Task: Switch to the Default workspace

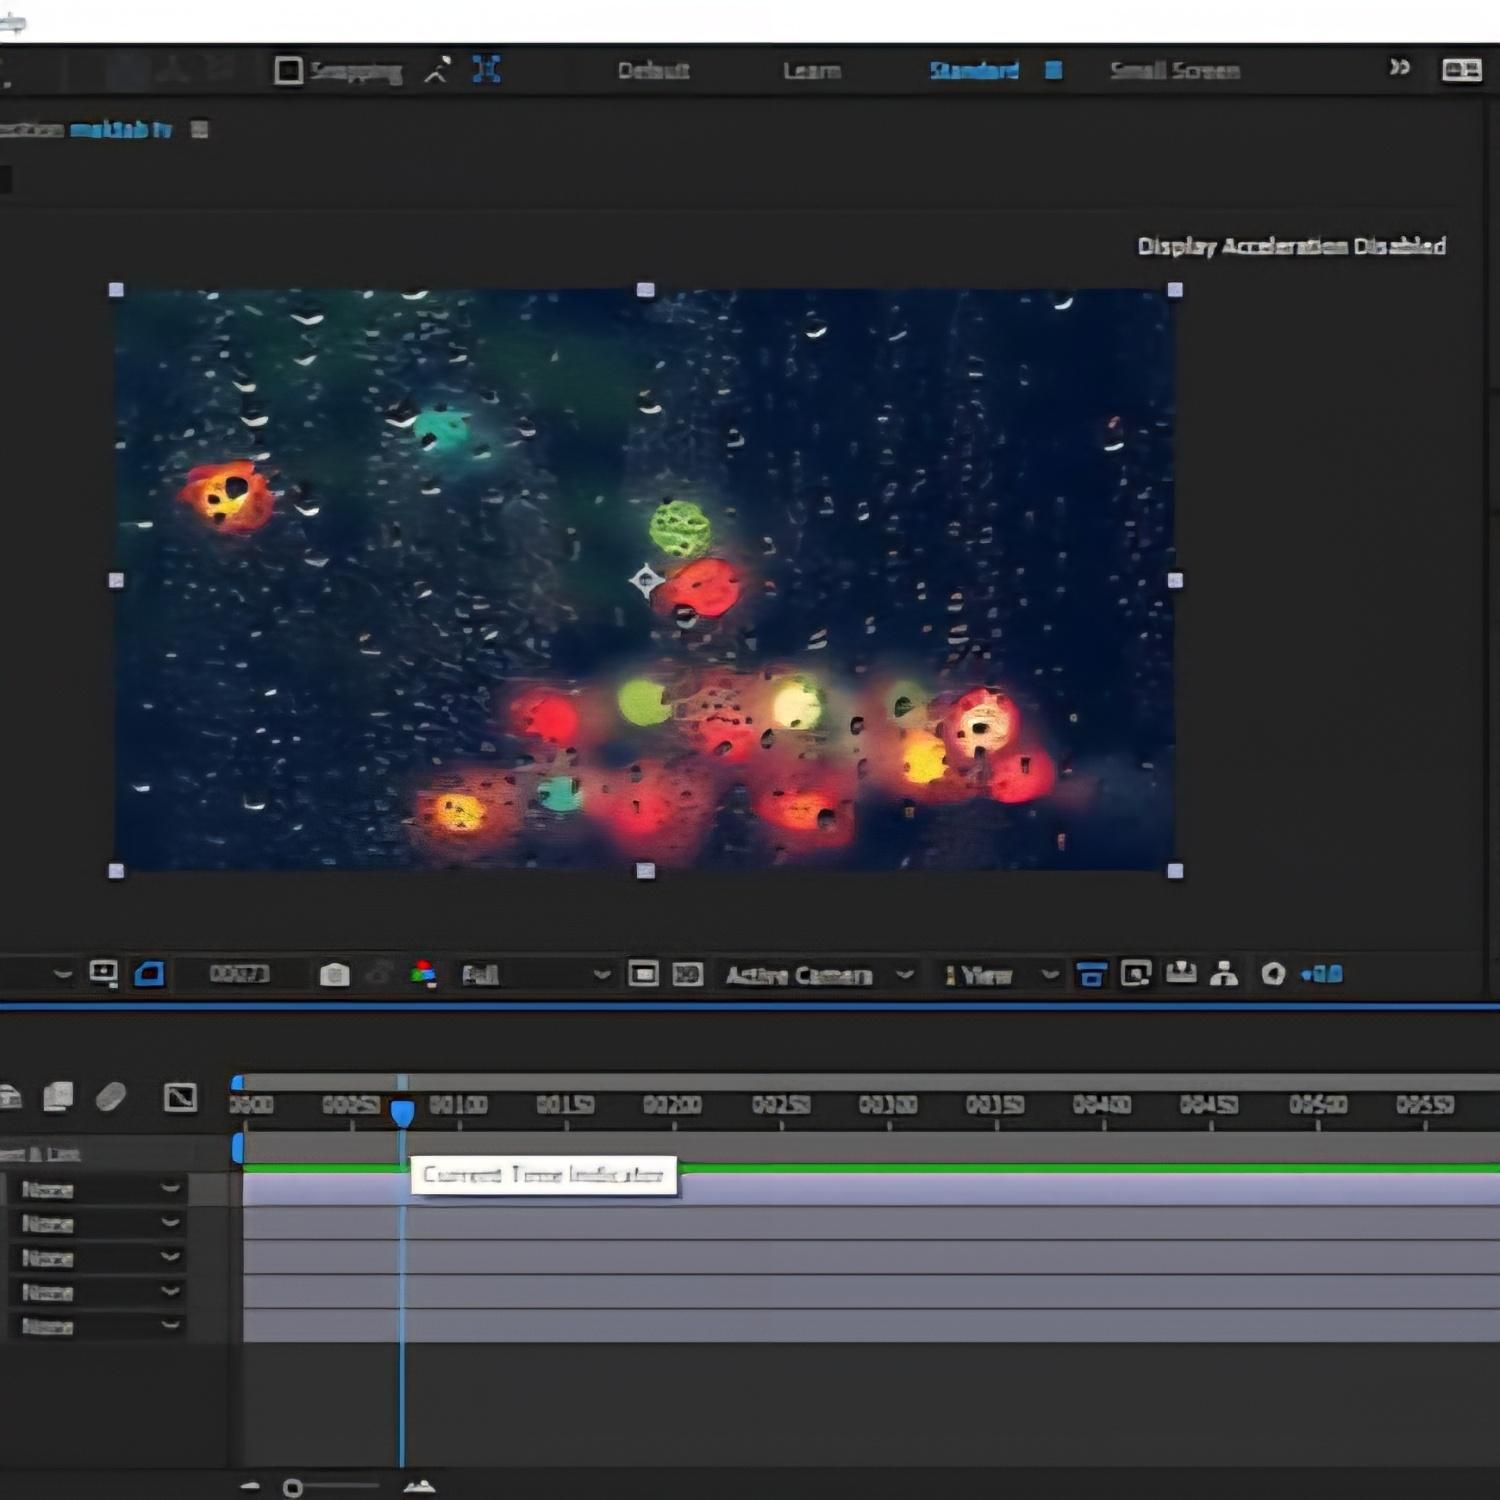Action: tap(653, 71)
